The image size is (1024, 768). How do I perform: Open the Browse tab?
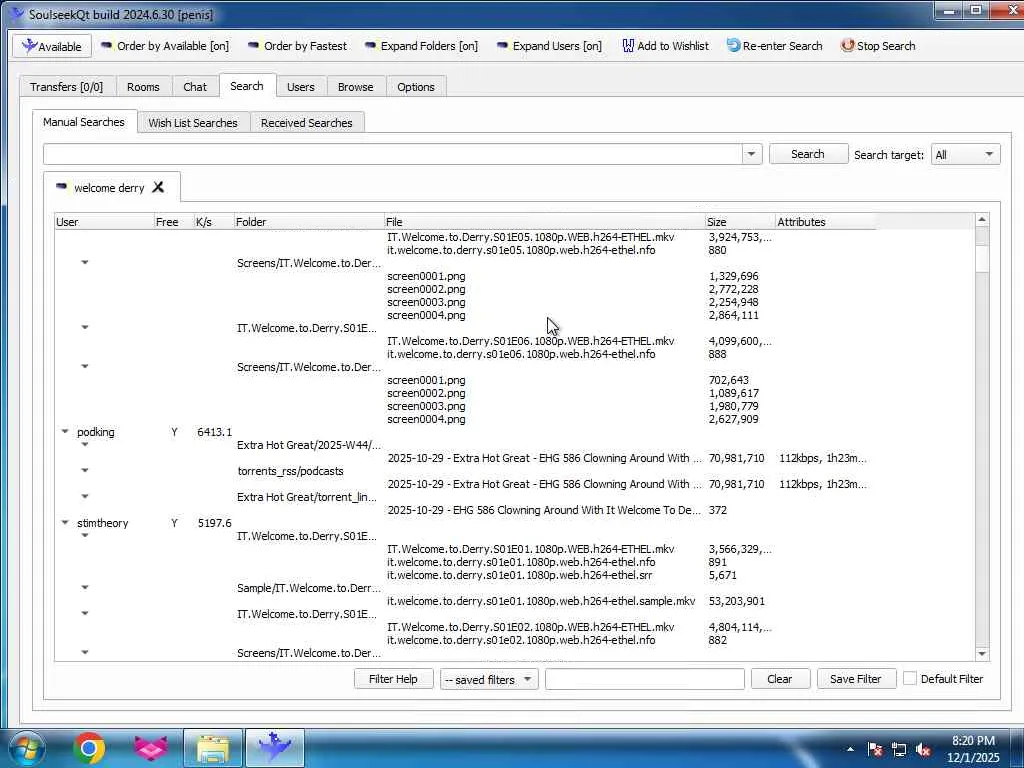(355, 87)
